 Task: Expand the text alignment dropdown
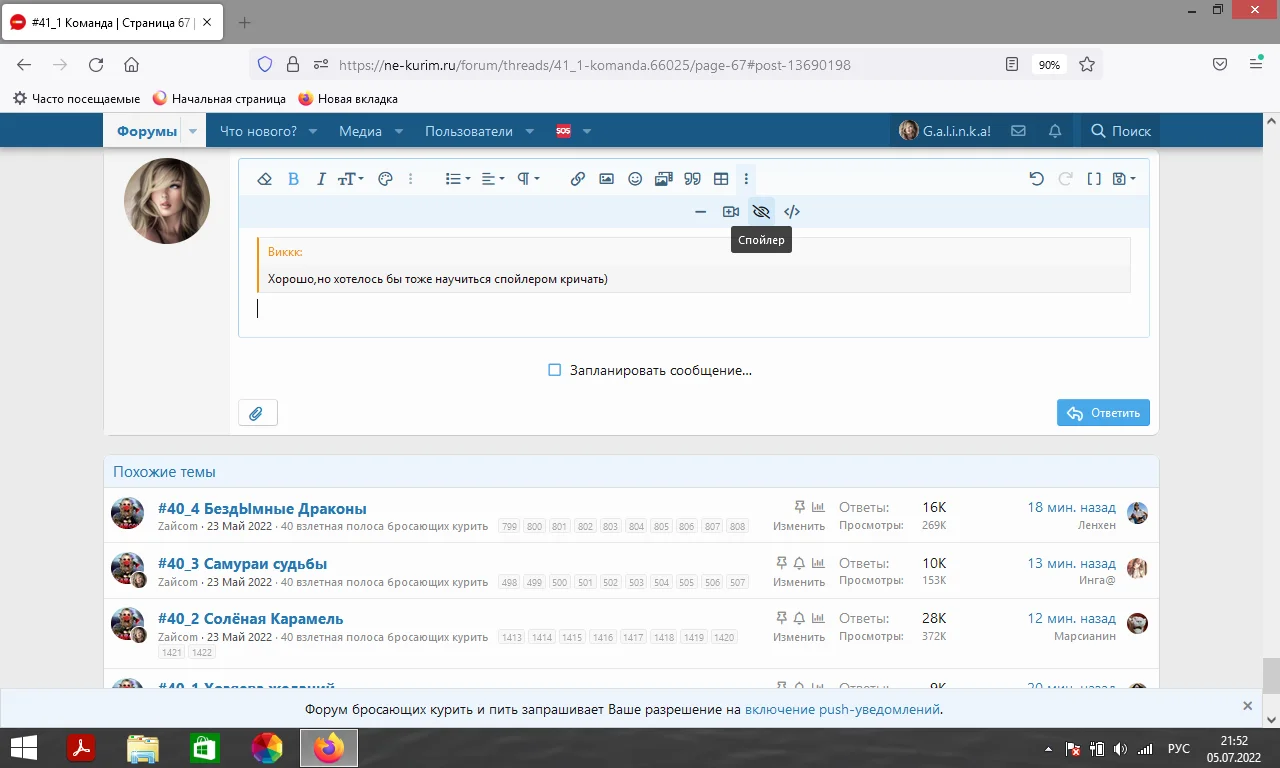click(x=493, y=179)
